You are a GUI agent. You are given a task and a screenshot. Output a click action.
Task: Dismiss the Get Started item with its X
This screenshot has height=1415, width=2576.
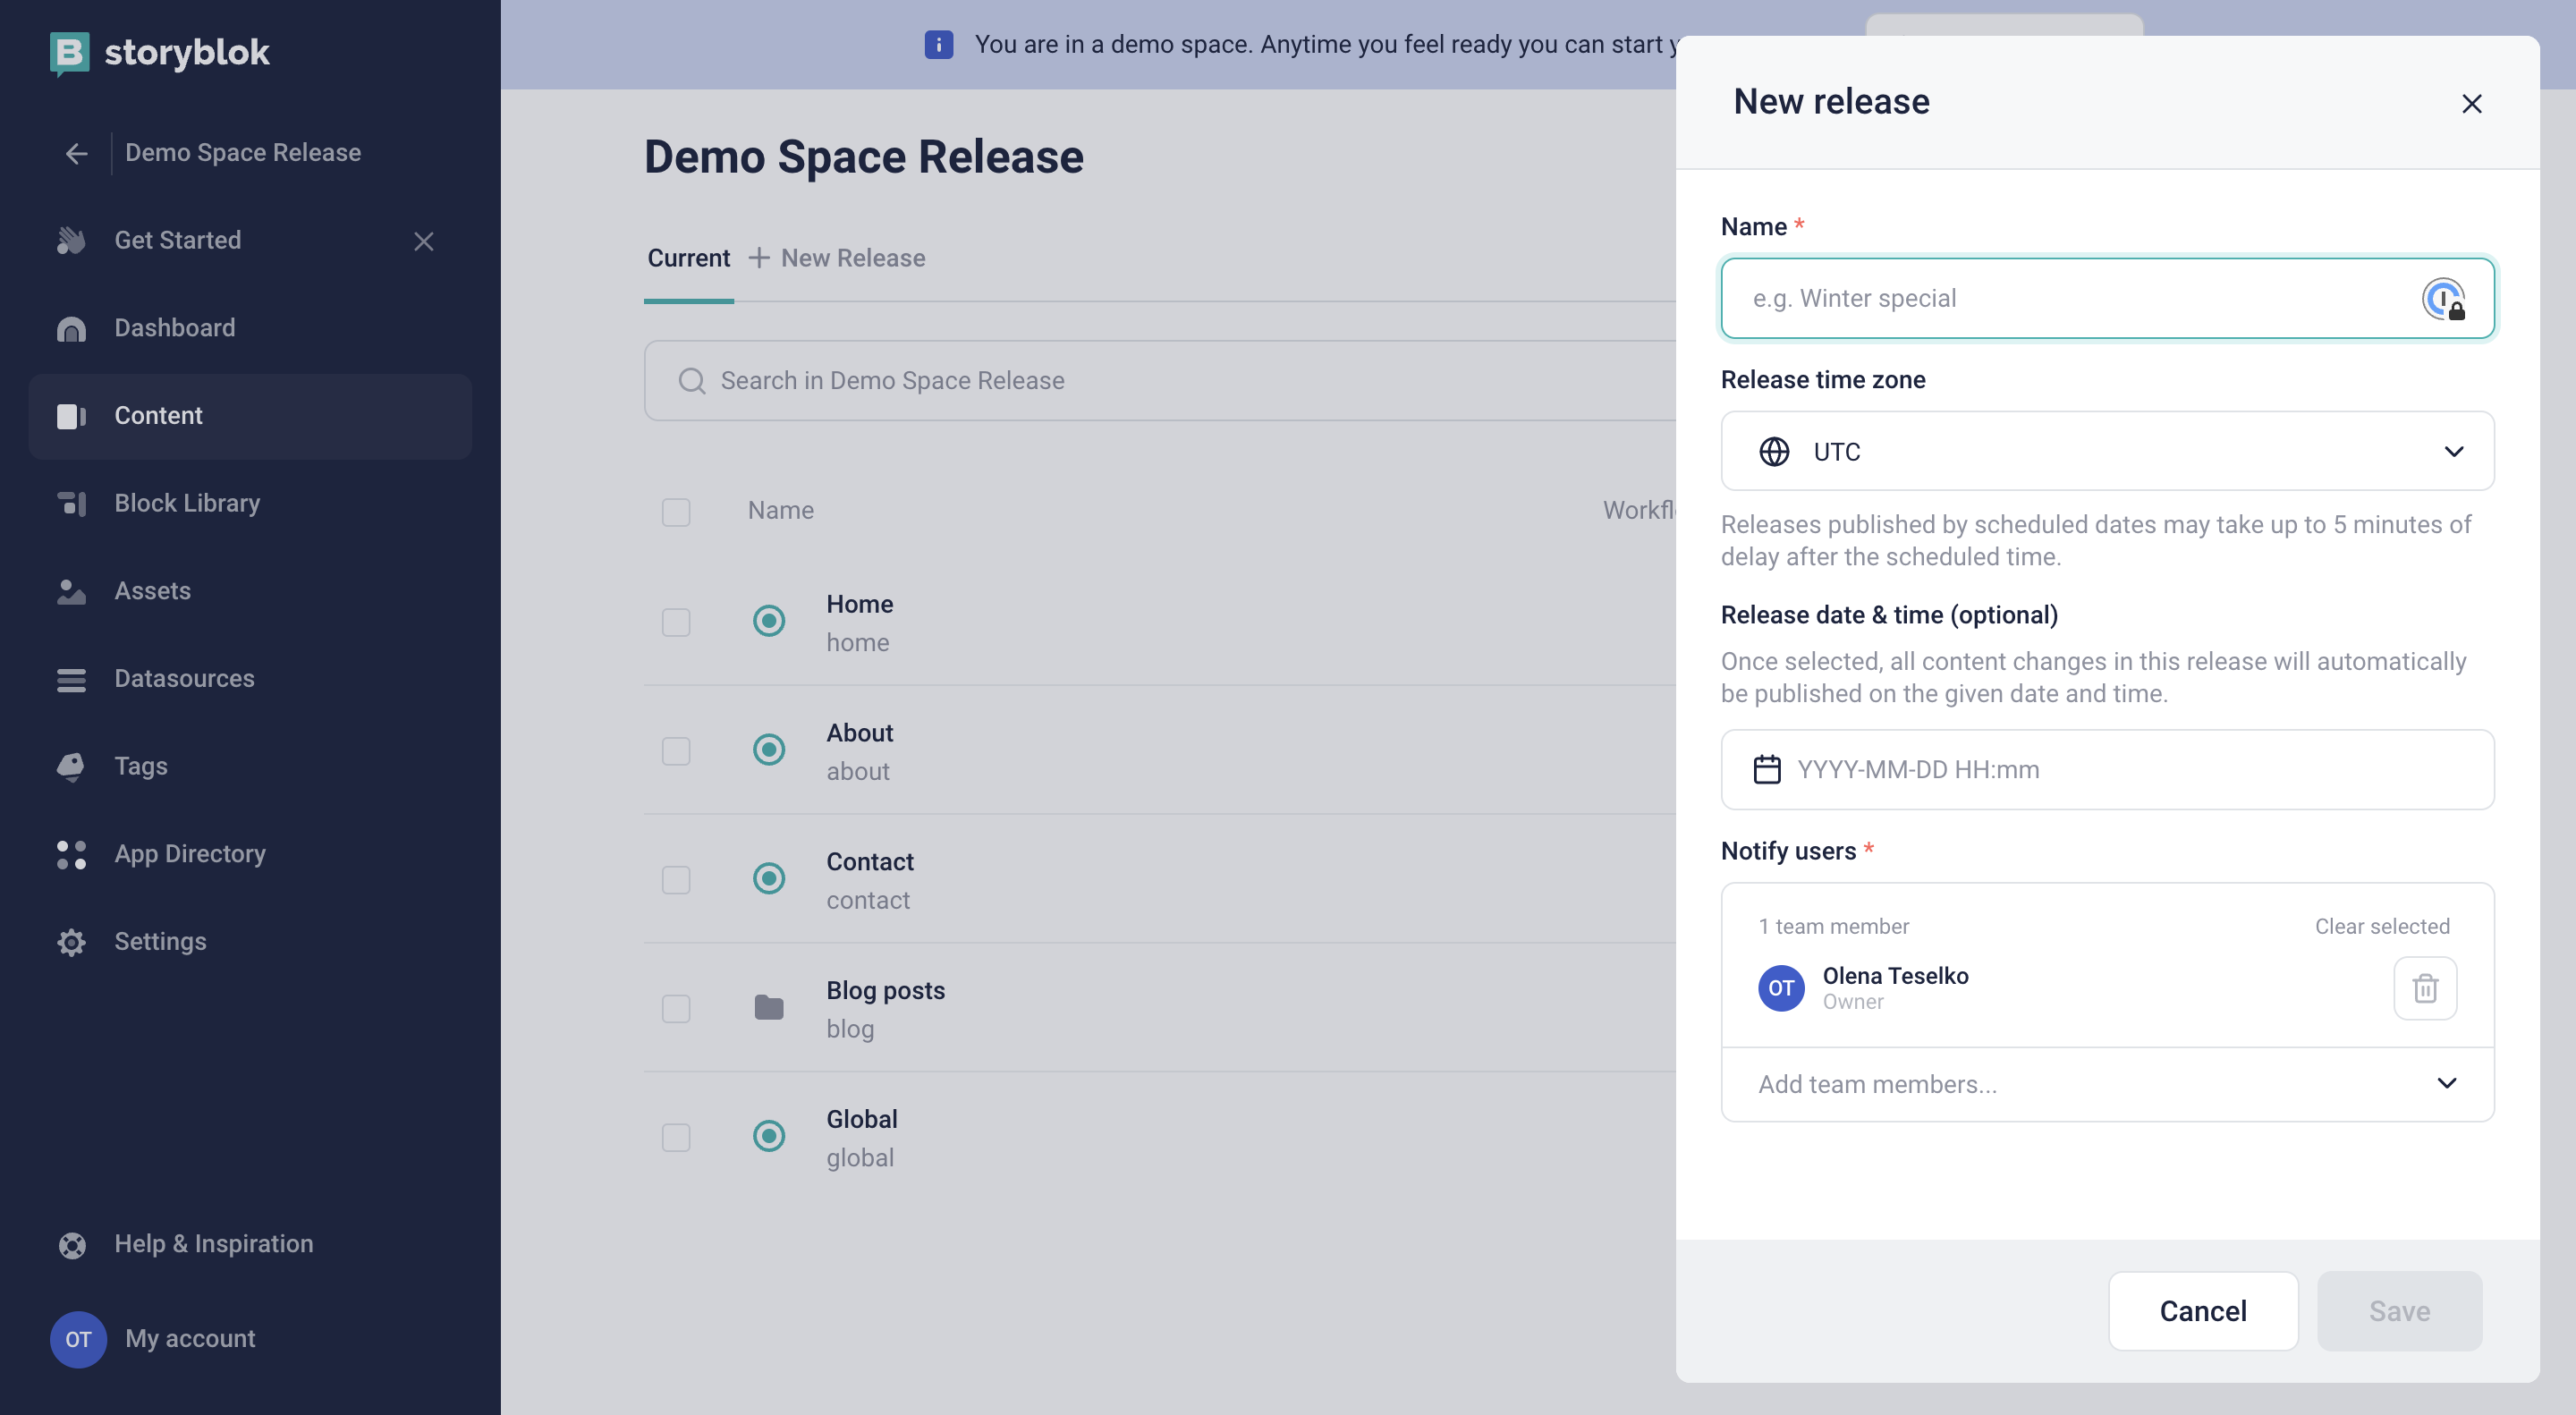click(x=424, y=241)
